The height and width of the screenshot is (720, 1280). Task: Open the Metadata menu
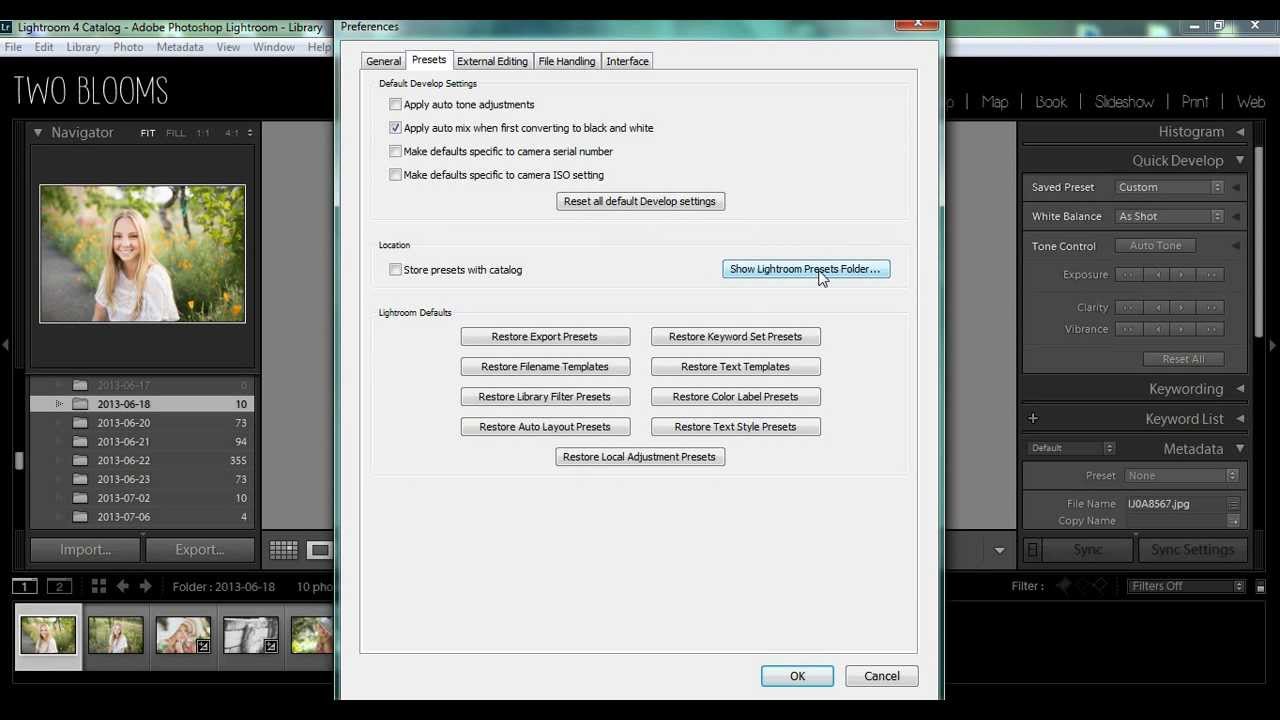(x=180, y=47)
